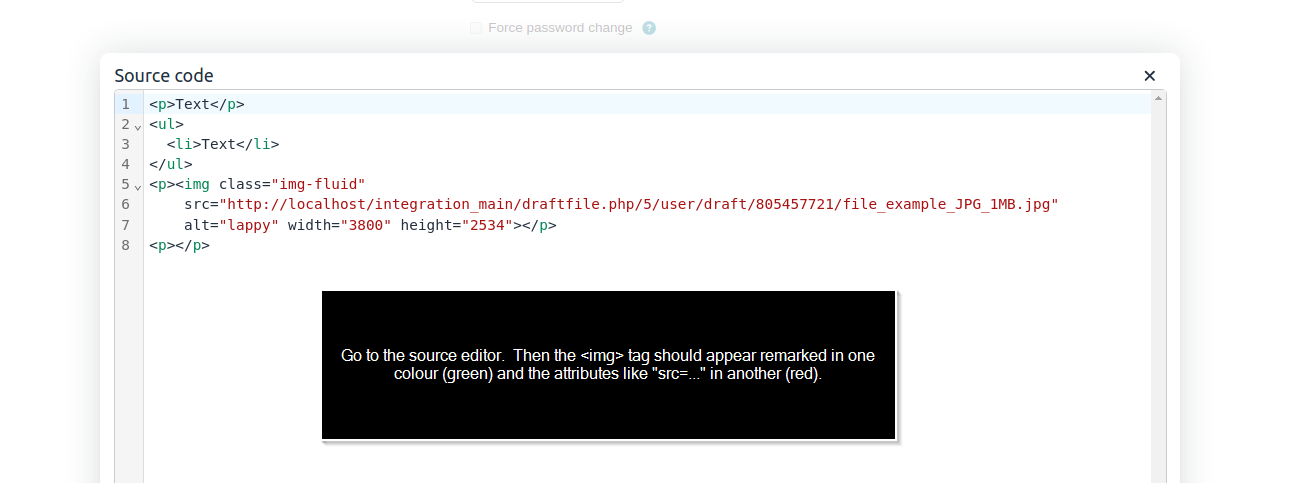Click the <img tag on line 5
The image size is (1308, 483).
click(x=193, y=184)
